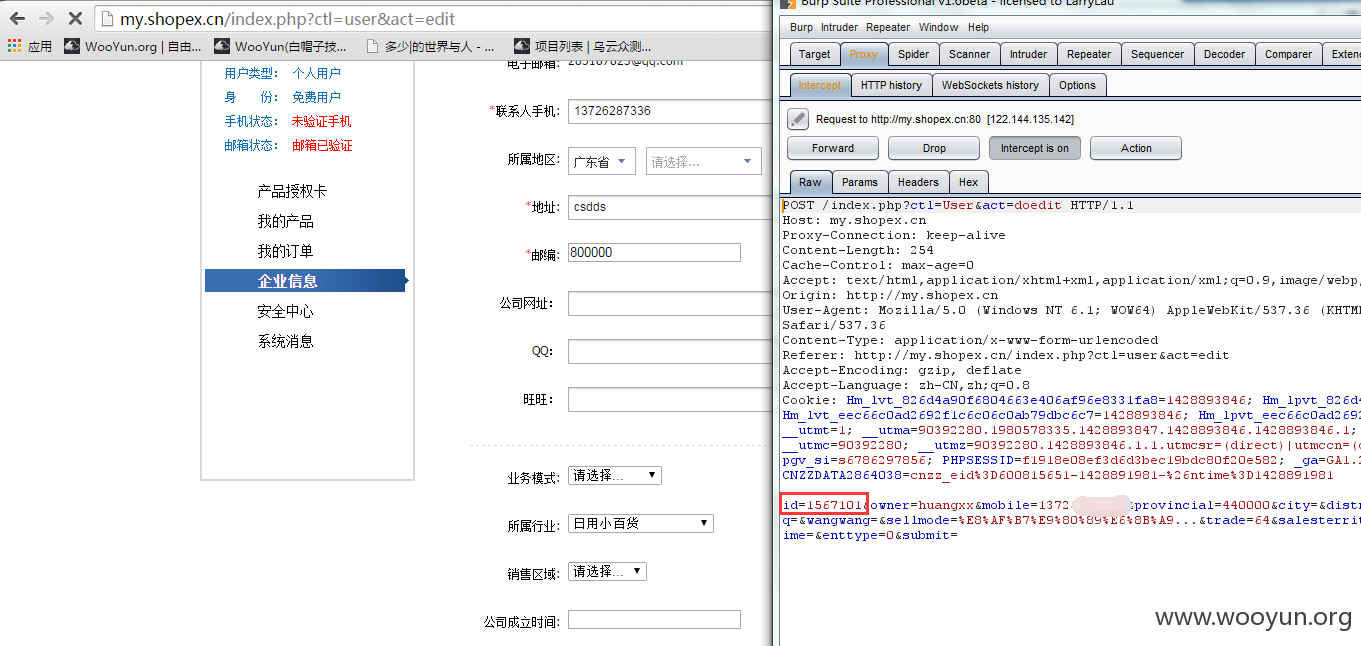Open the 我的订单 sidebar item
The height and width of the screenshot is (646, 1361).
[x=285, y=251]
